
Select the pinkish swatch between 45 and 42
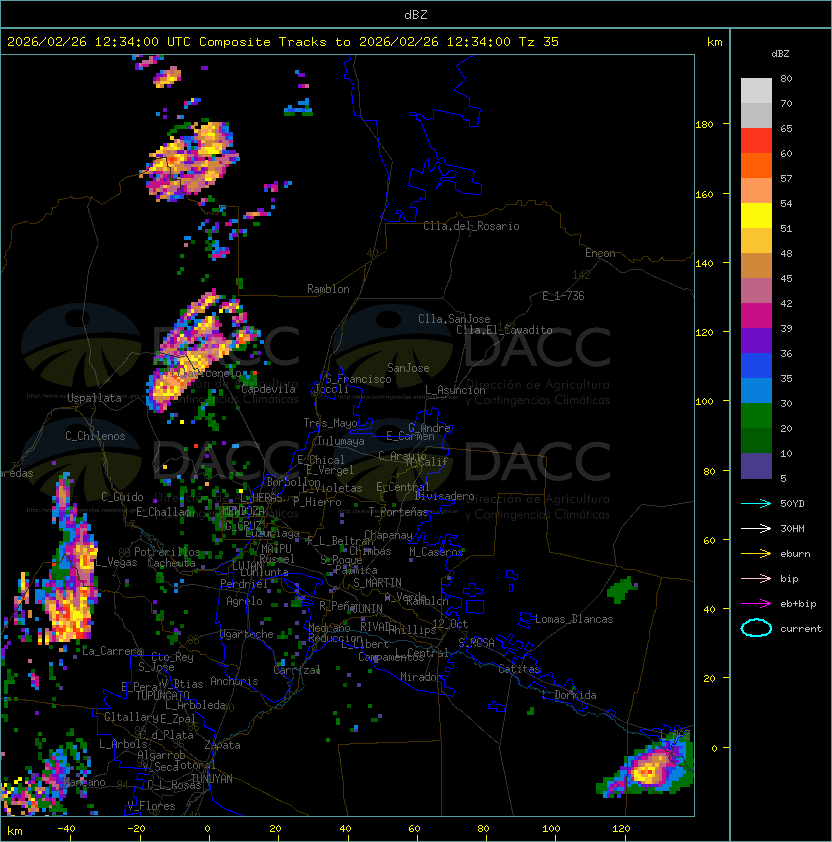click(x=756, y=291)
